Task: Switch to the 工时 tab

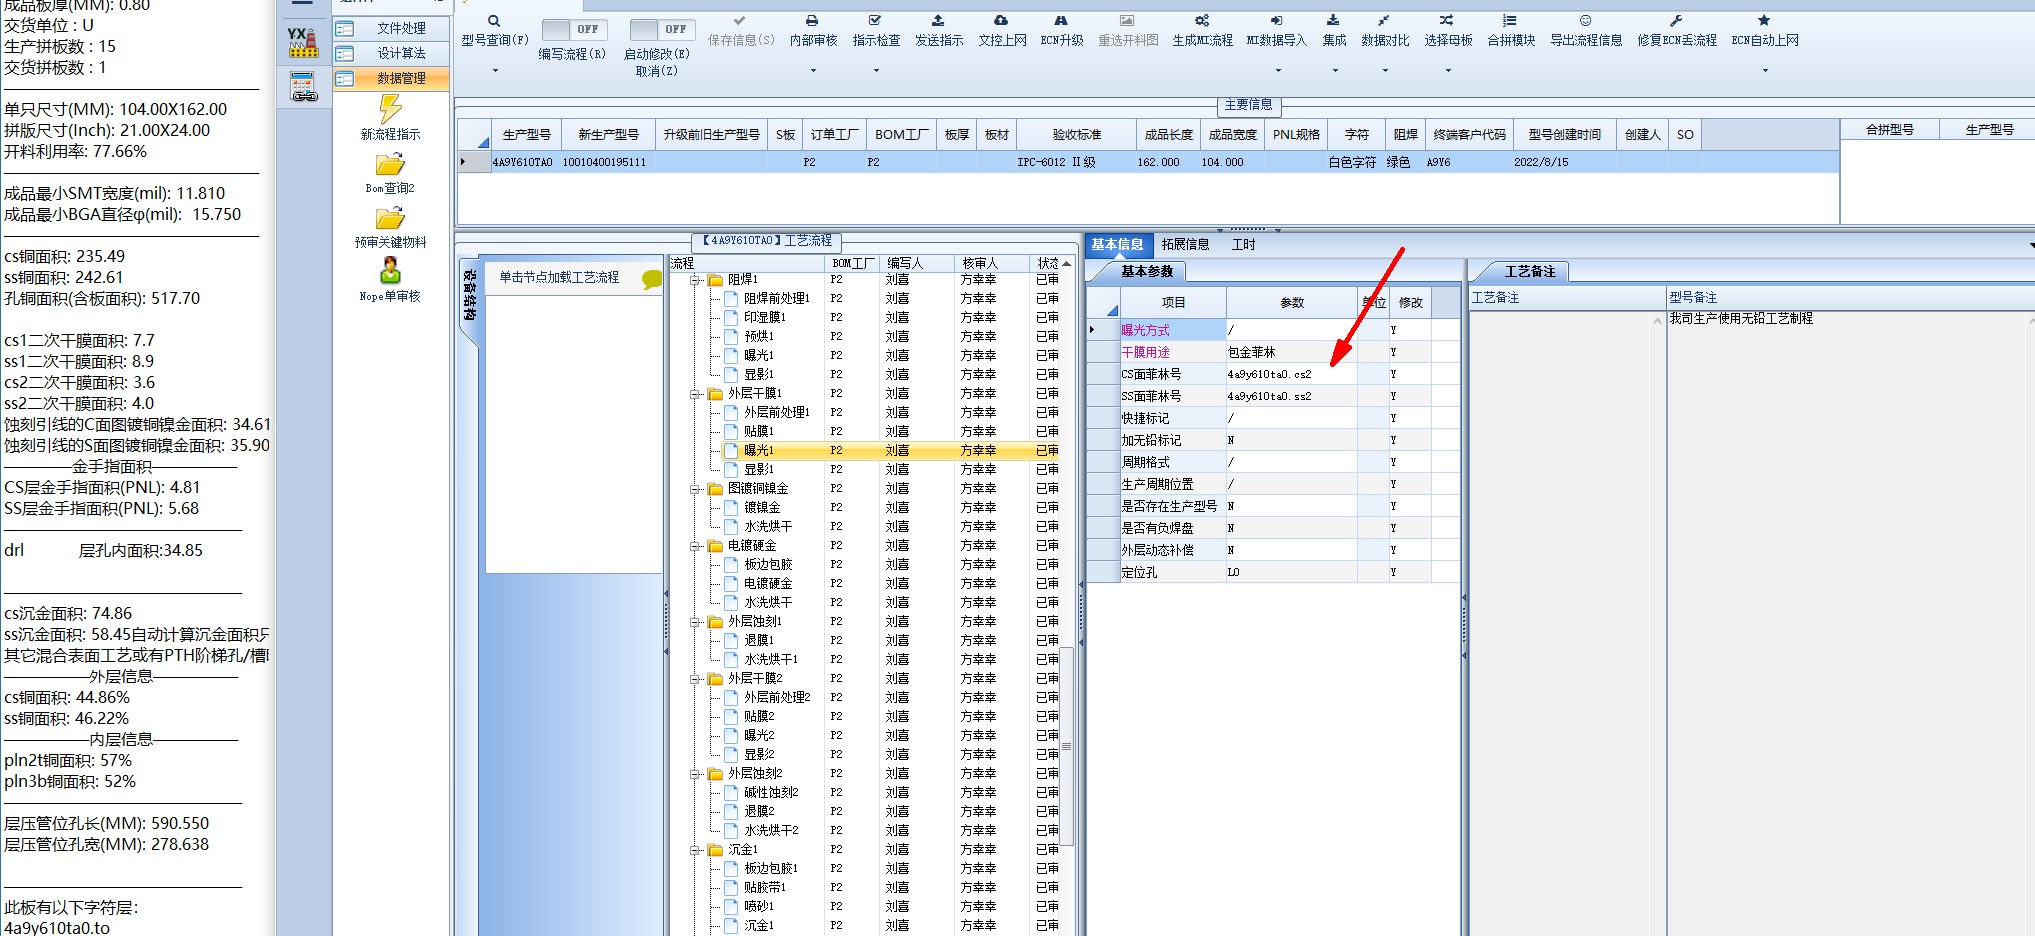Action: pos(1243,244)
